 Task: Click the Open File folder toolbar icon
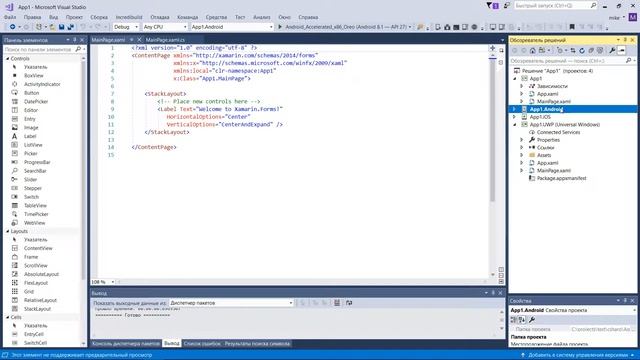pos(52,27)
